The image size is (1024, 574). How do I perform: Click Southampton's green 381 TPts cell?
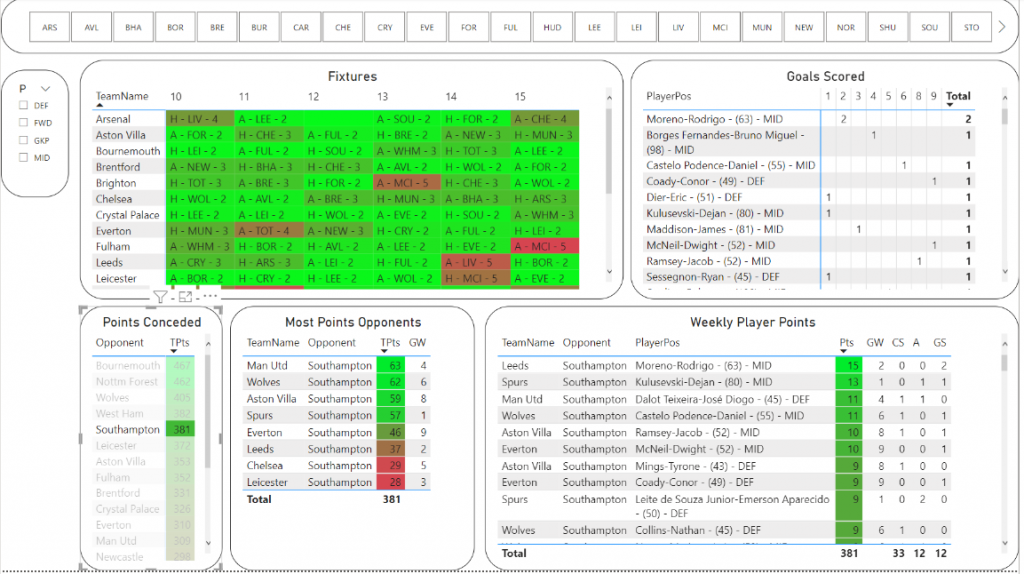pos(181,430)
